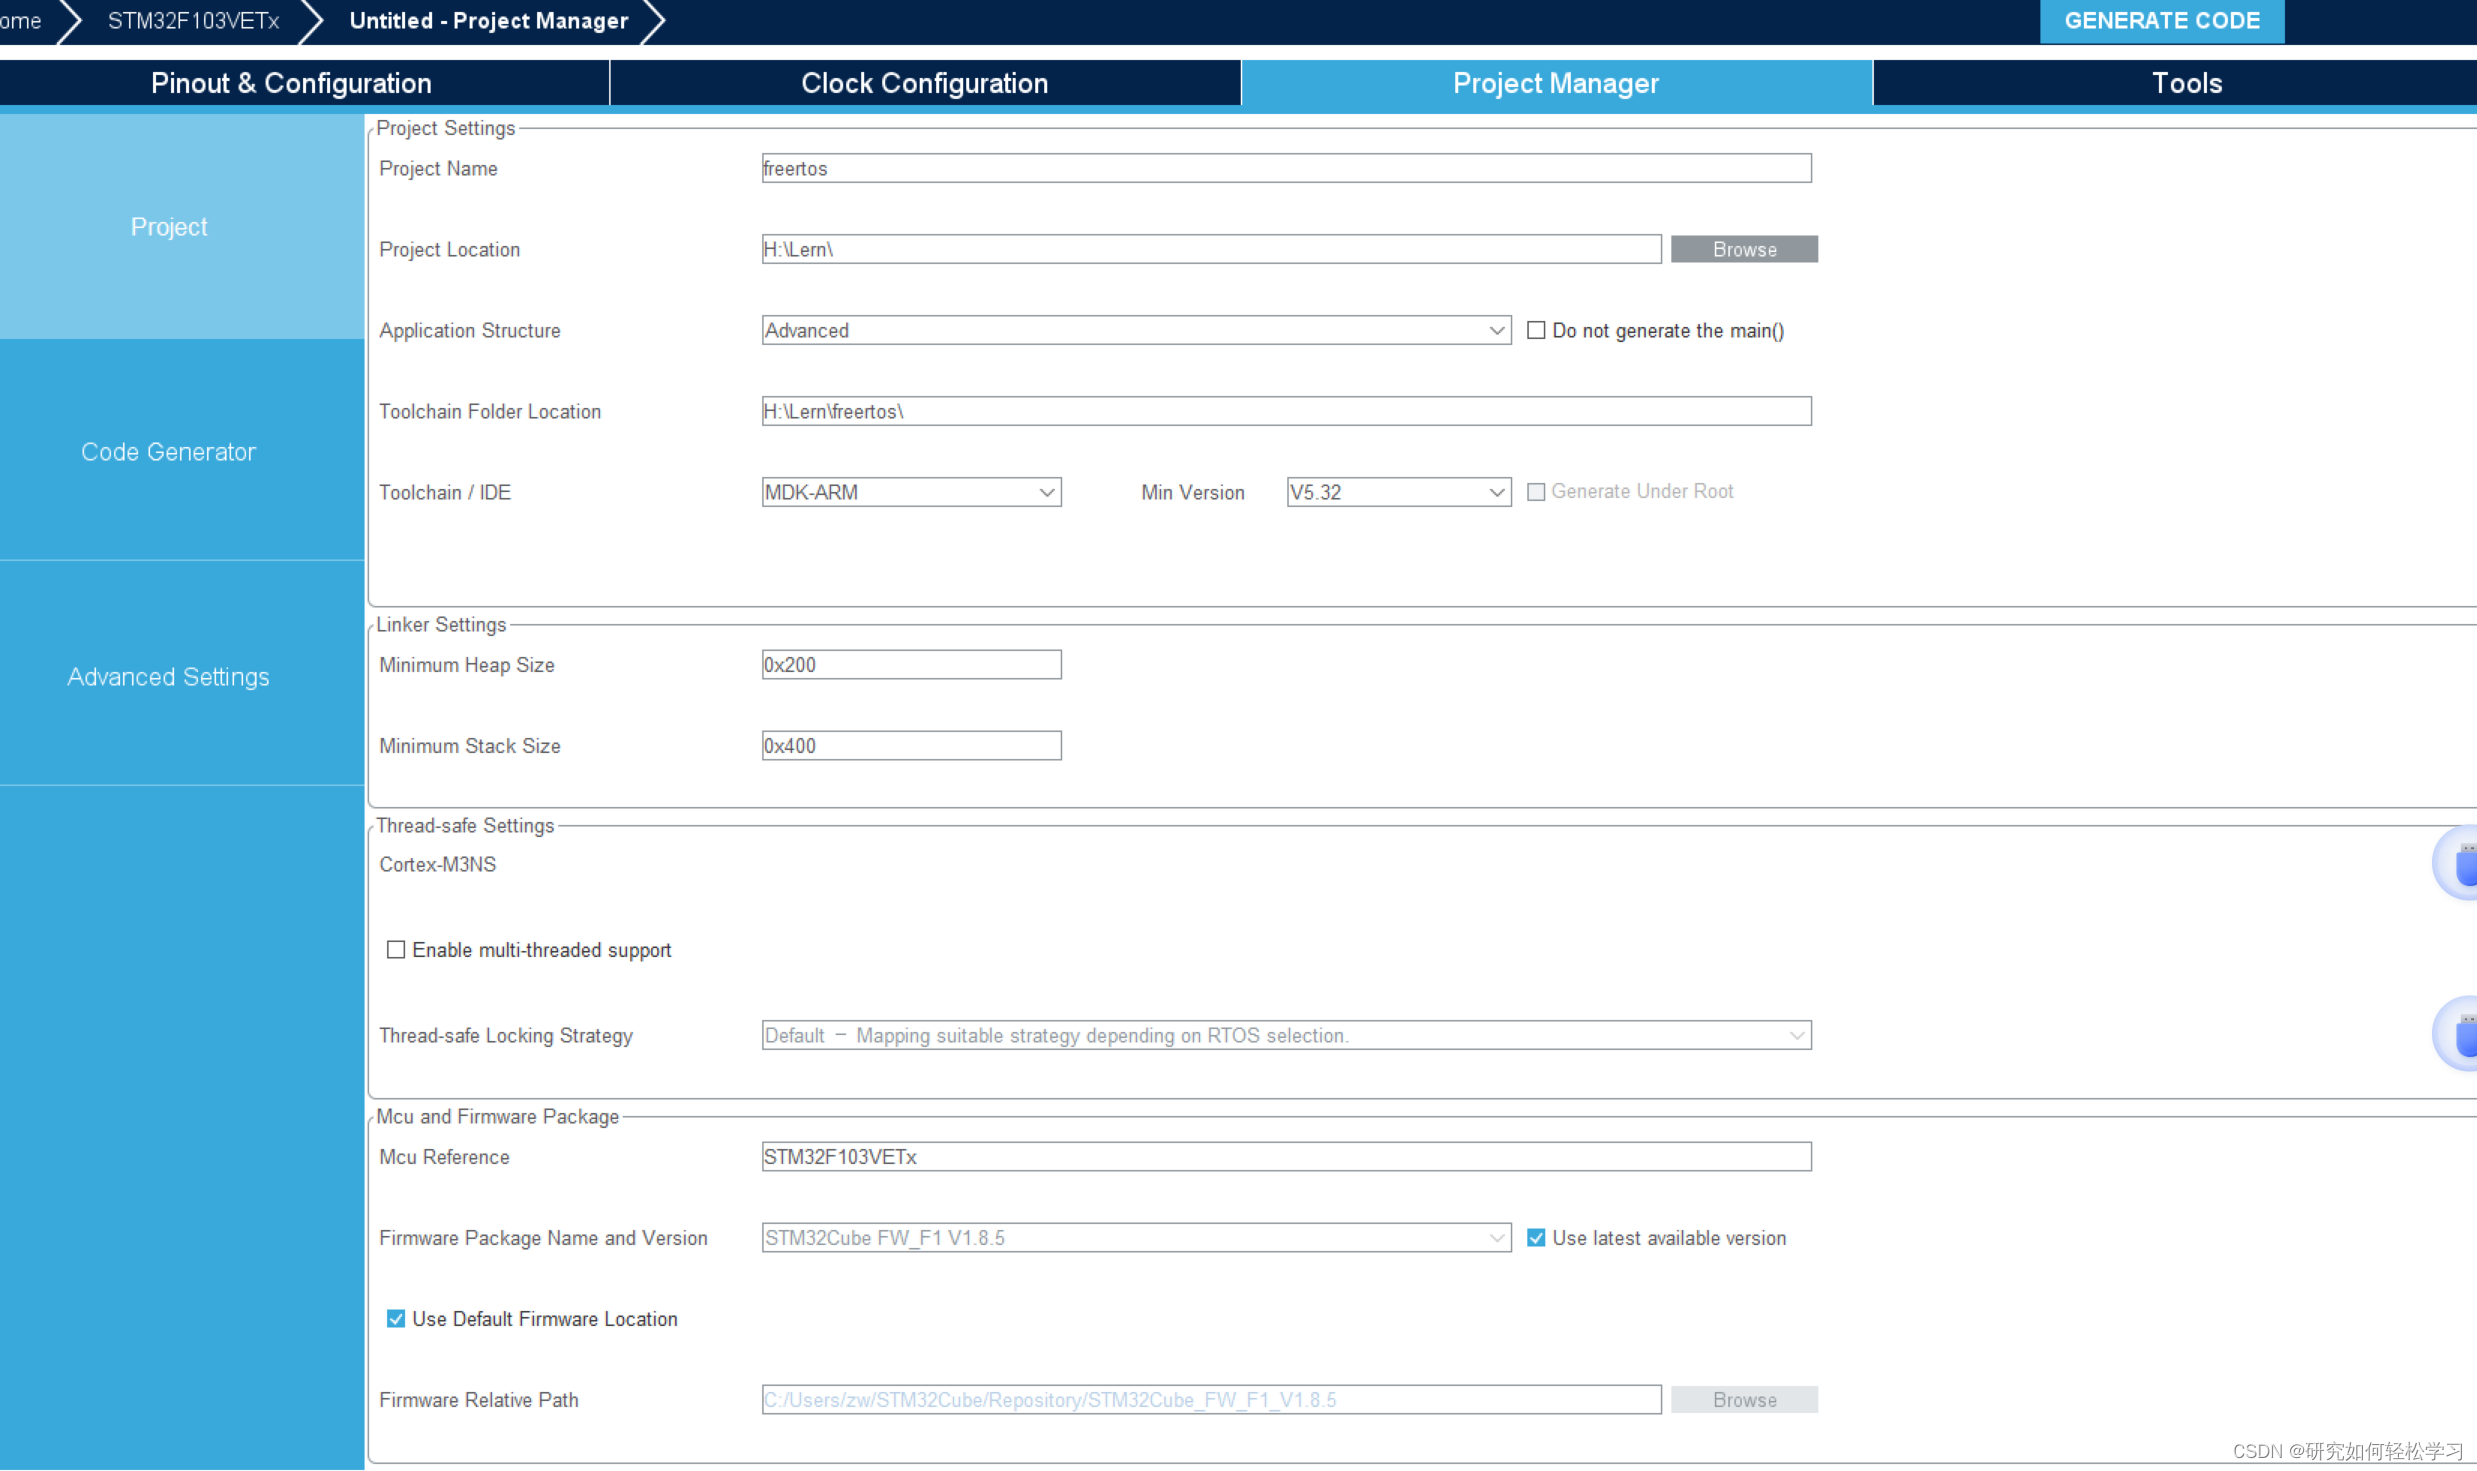Screen dimensions: 2477x1471
Task: Enable multi-threaded support checkbox
Action: pyautogui.click(x=396, y=950)
